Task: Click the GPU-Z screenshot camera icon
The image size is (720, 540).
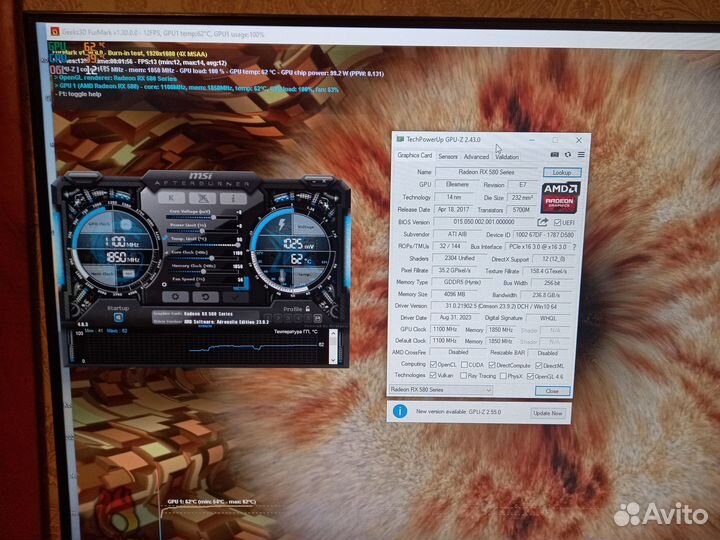Action: click(555, 155)
